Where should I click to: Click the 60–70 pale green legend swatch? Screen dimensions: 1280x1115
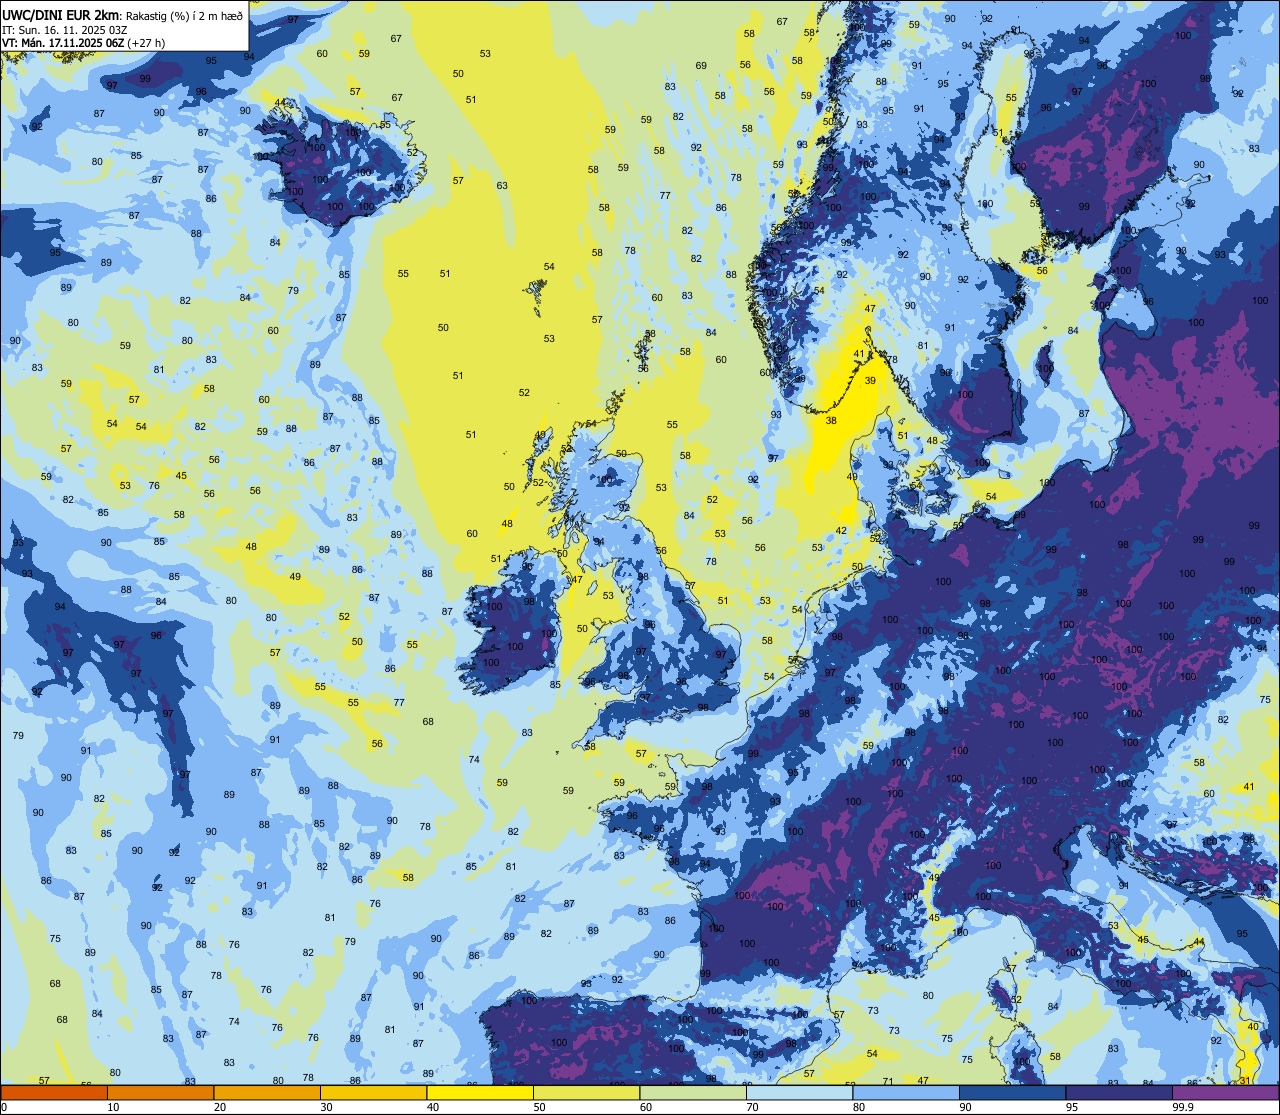coord(693,1092)
